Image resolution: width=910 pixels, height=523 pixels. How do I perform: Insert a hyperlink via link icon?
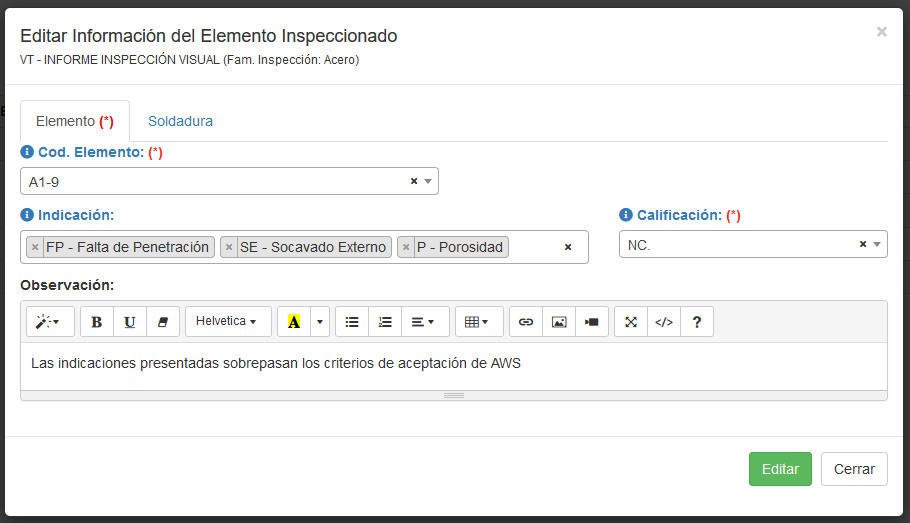tap(526, 322)
